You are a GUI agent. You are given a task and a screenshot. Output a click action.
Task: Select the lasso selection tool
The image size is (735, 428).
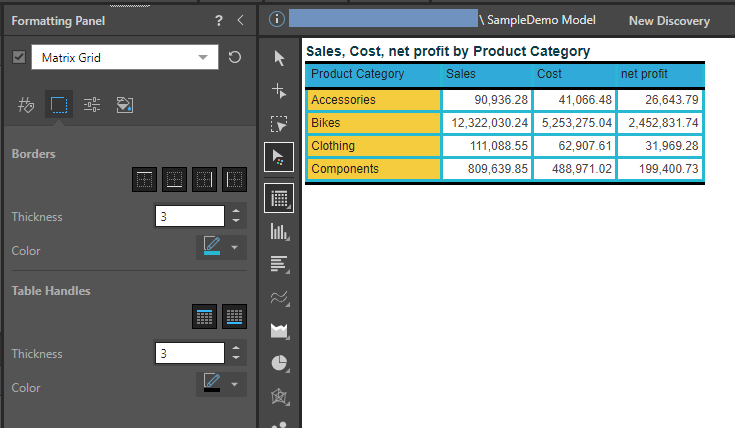coord(280,124)
